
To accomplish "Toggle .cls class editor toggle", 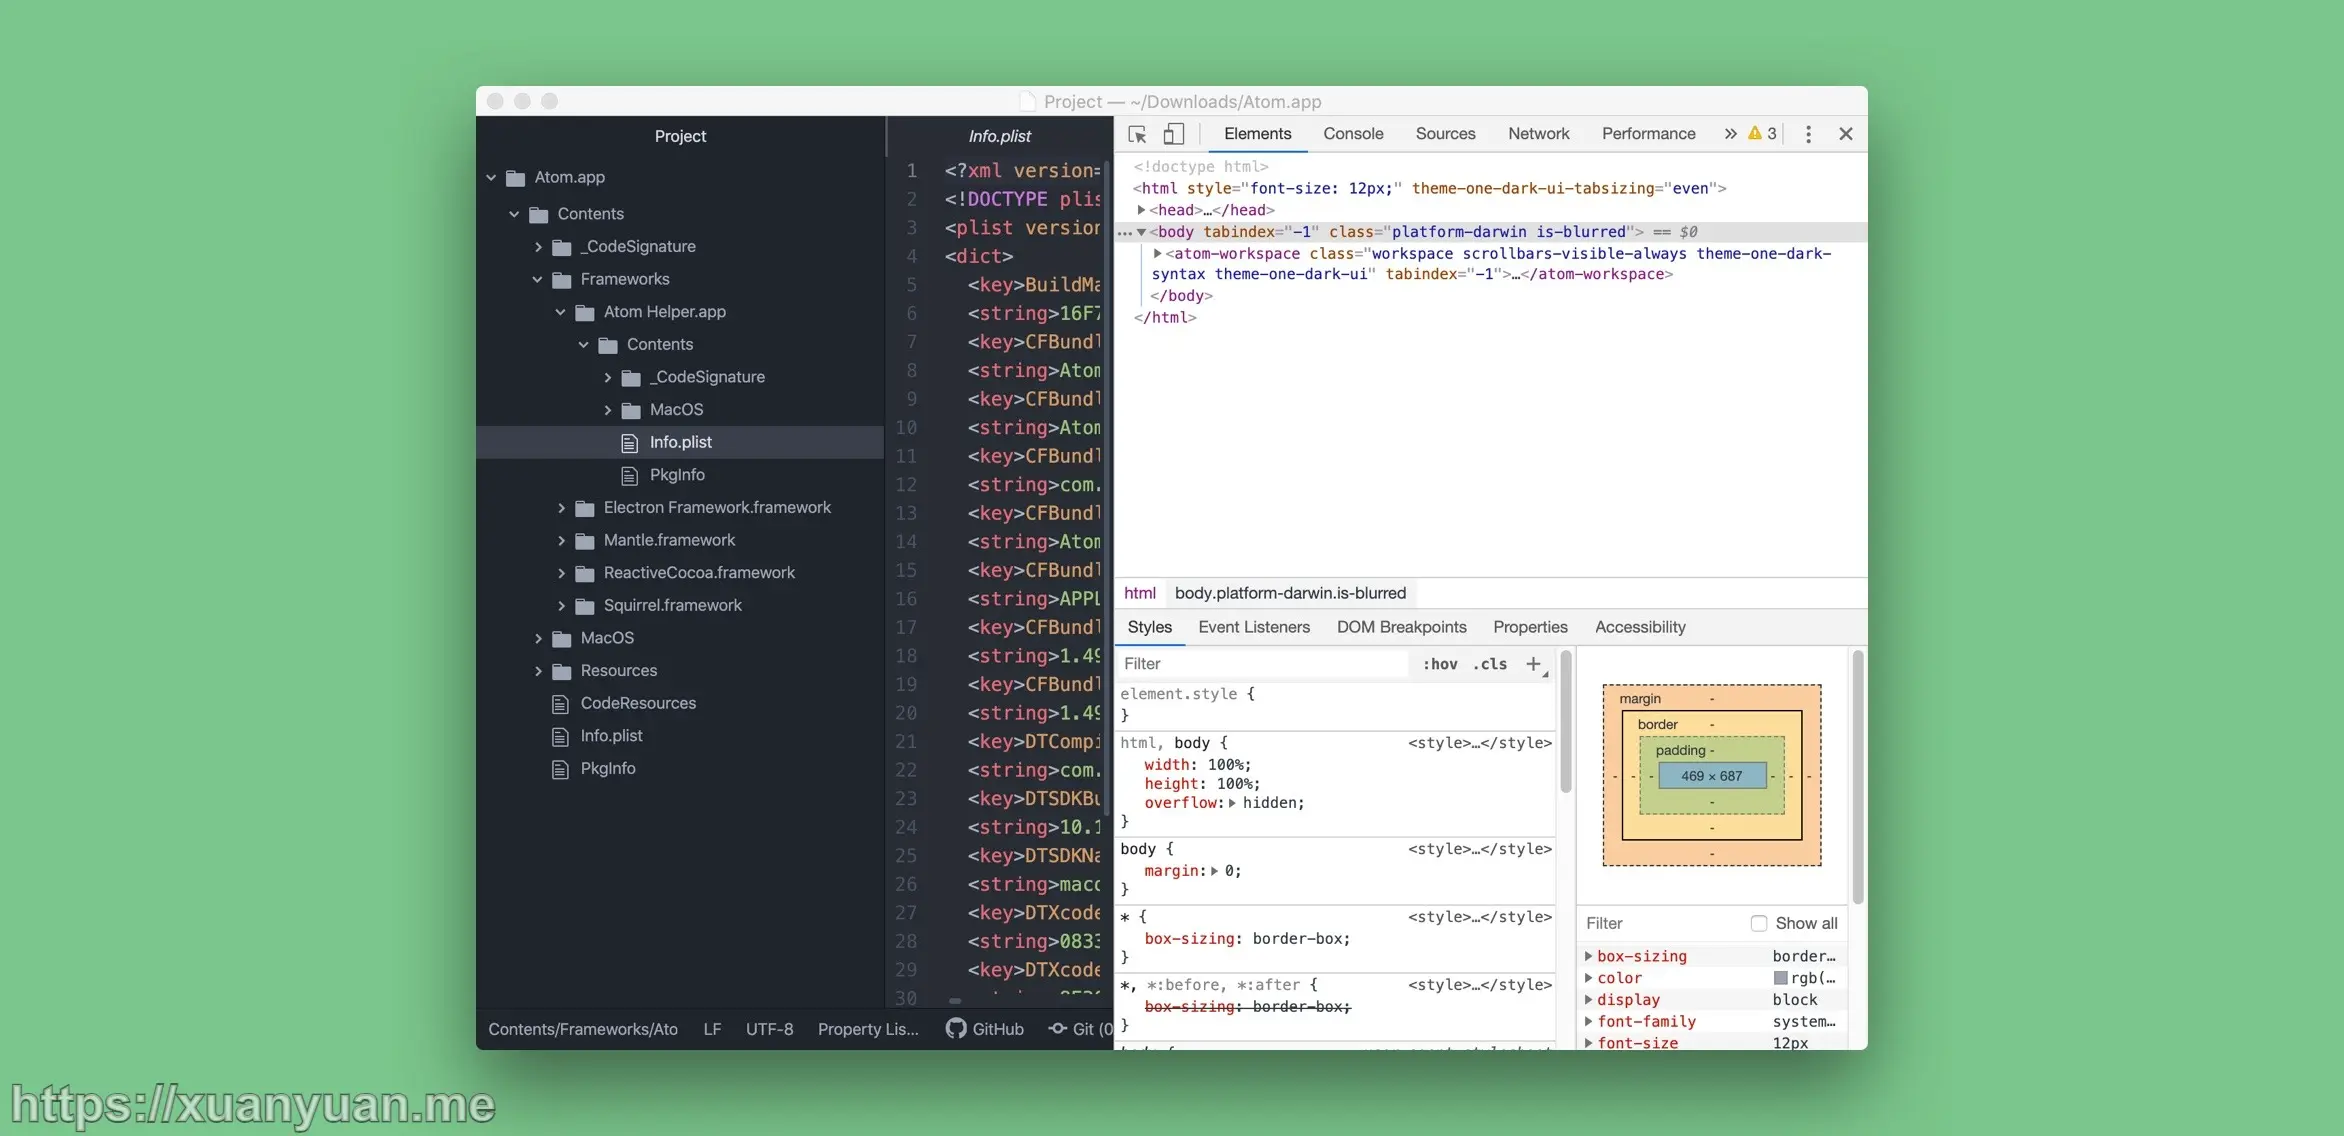I will point(1489,662).
